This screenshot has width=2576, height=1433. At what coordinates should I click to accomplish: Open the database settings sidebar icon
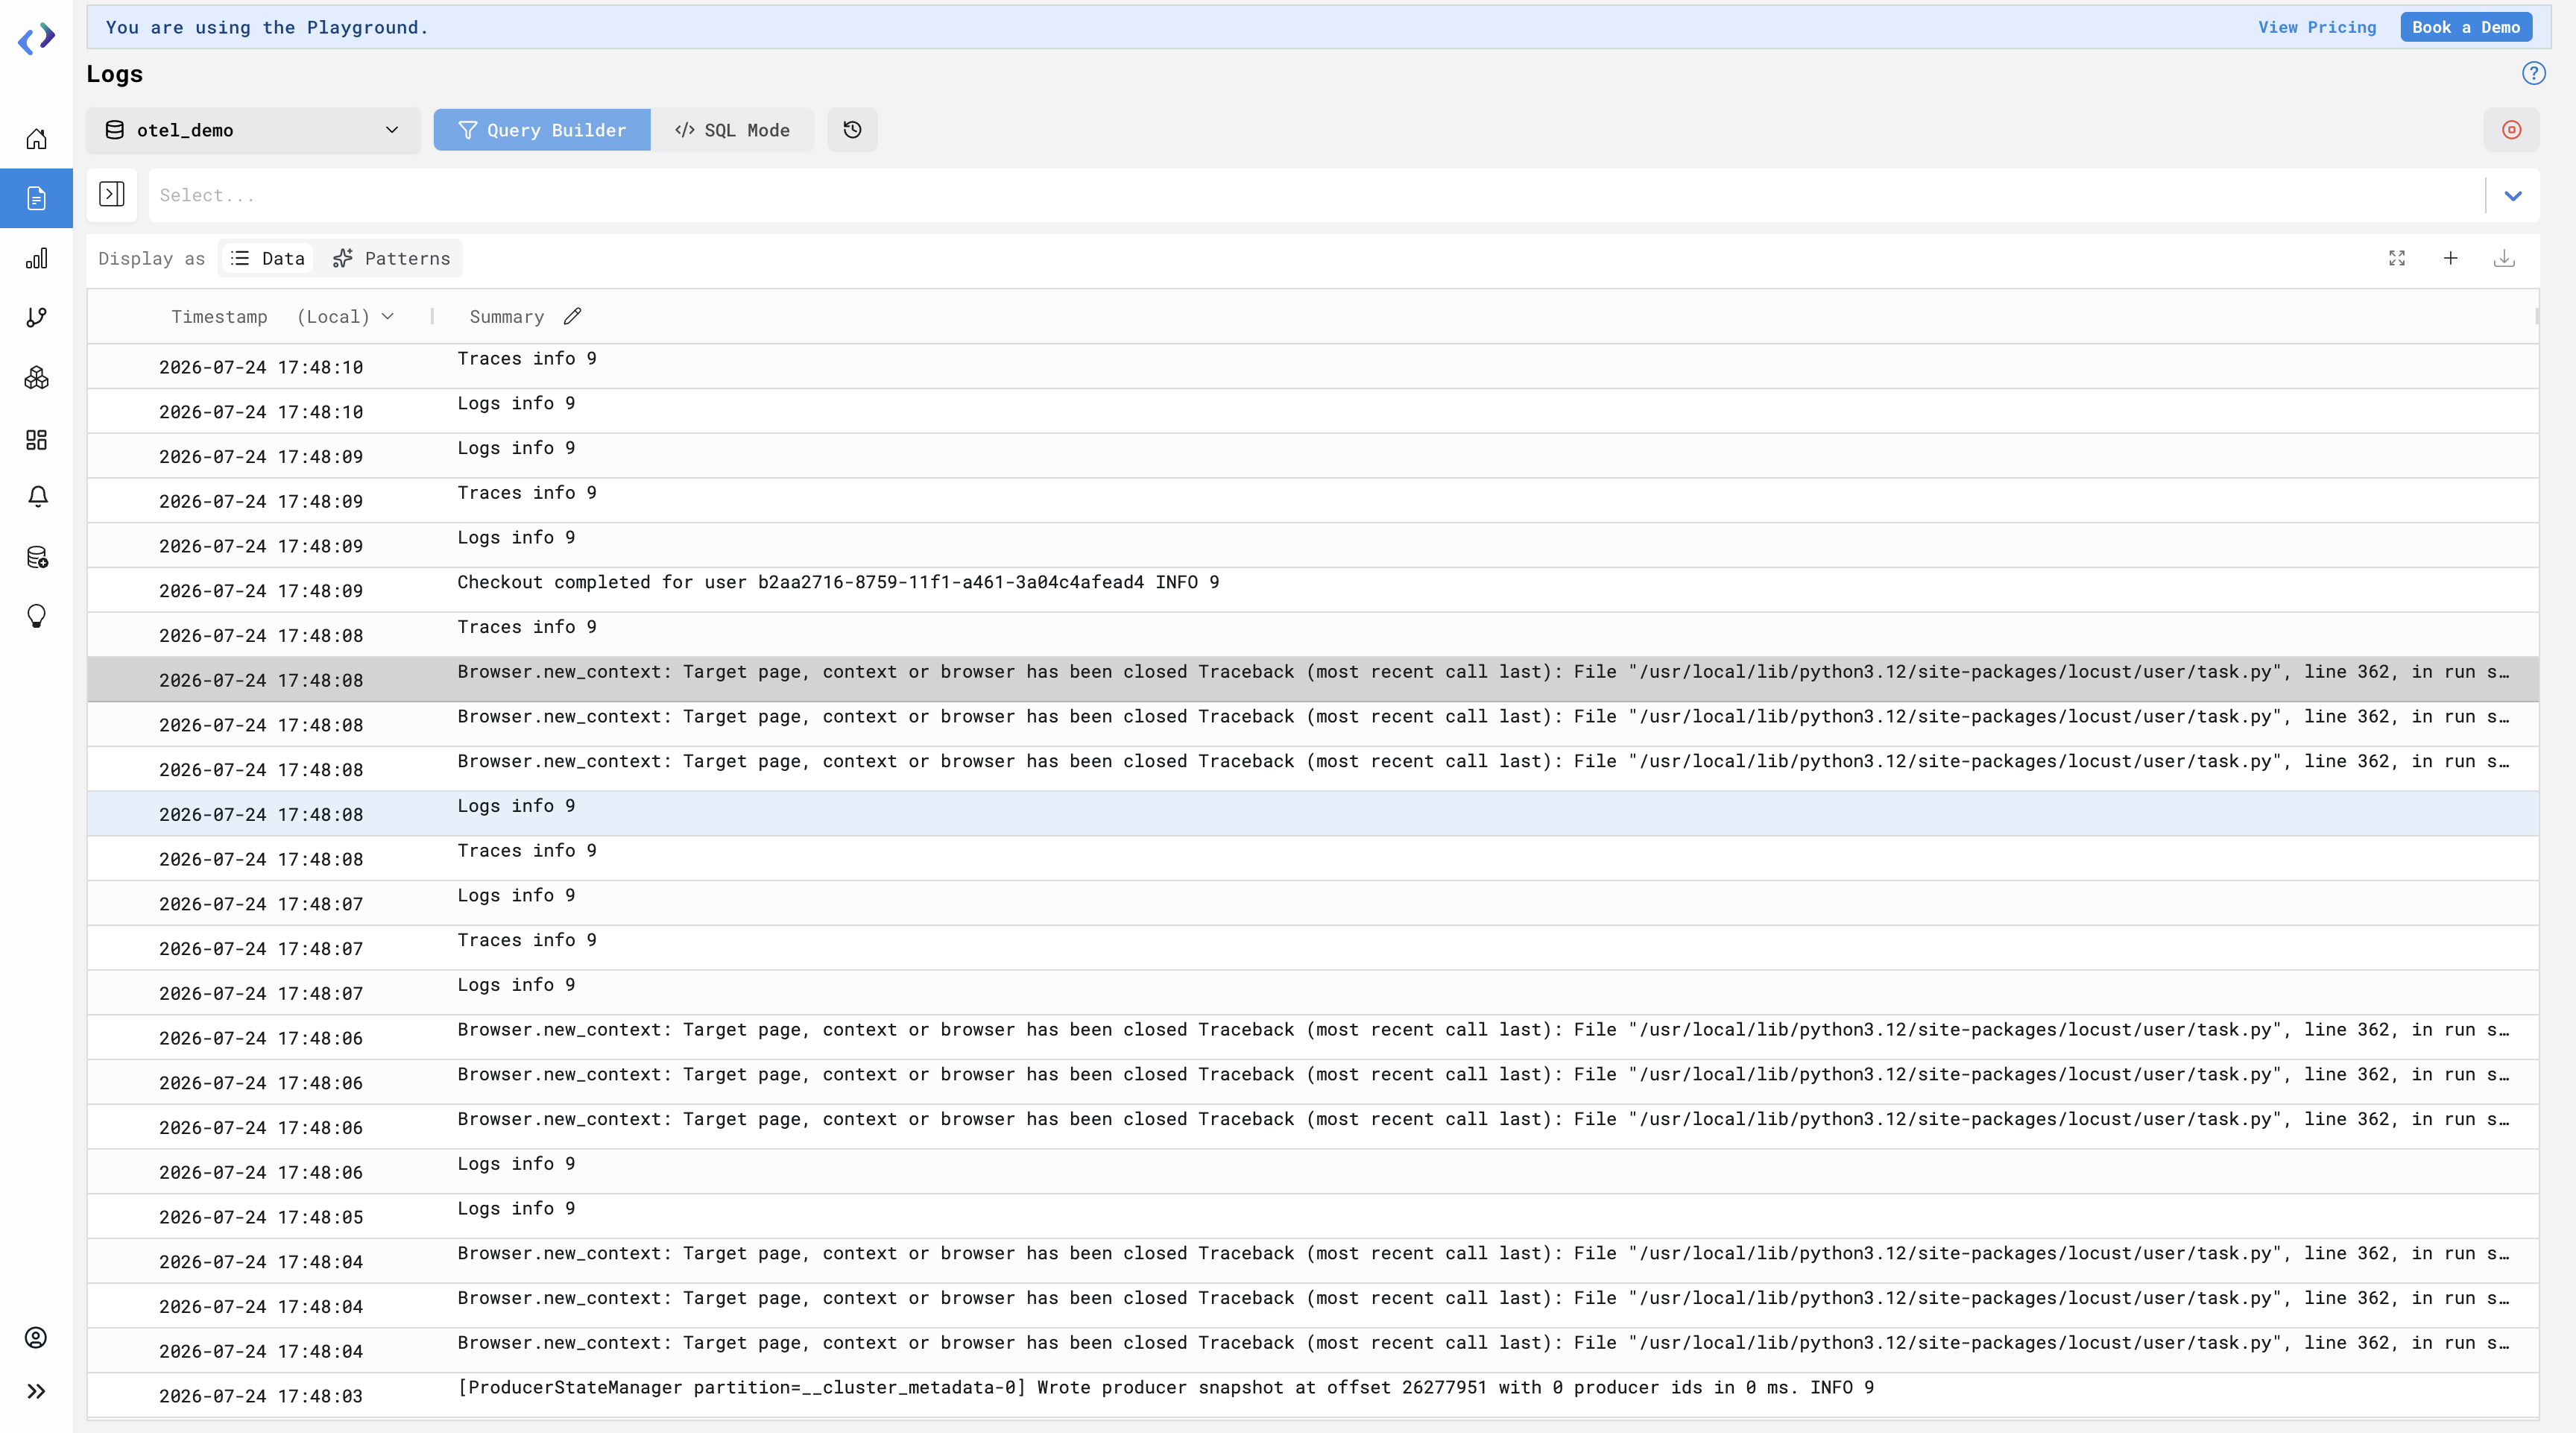pos(37,557)
